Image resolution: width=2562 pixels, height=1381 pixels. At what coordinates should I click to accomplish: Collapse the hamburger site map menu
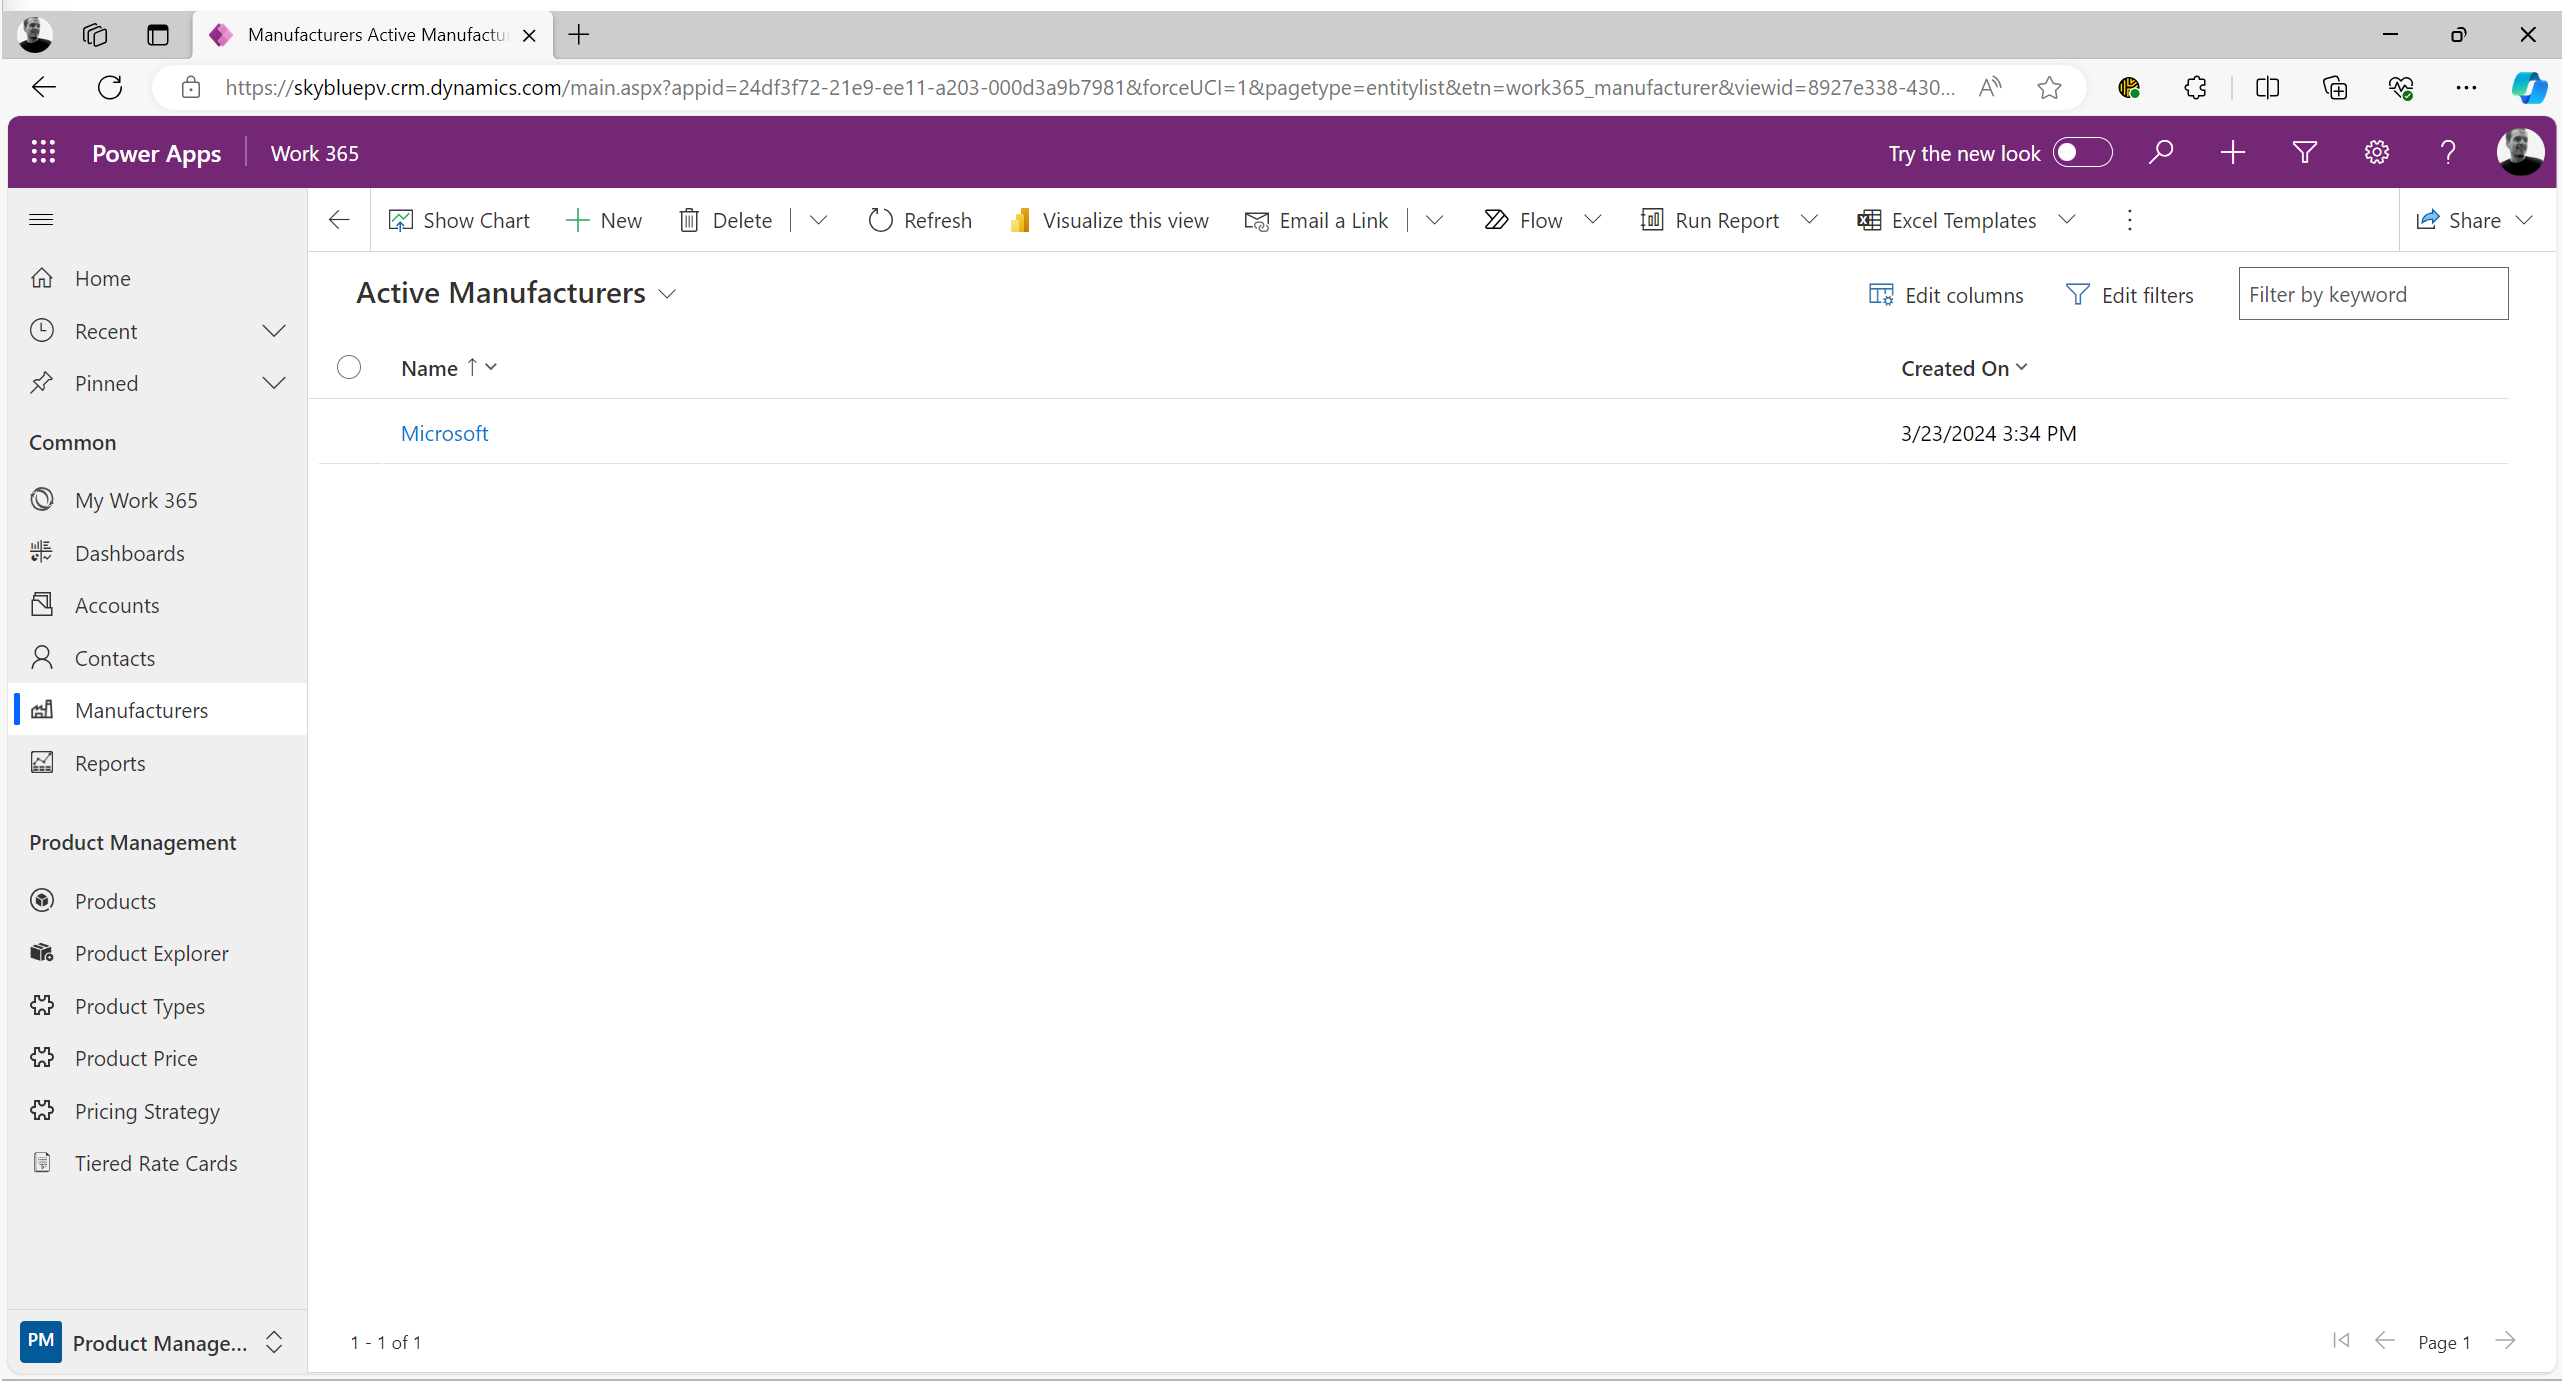[41, 220]
